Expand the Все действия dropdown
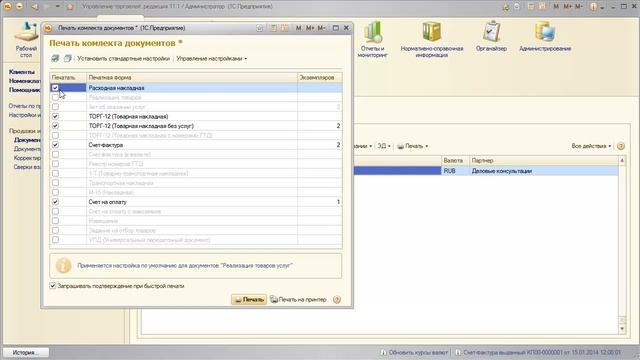Screen dimensions: 640x360 [591, 146]
